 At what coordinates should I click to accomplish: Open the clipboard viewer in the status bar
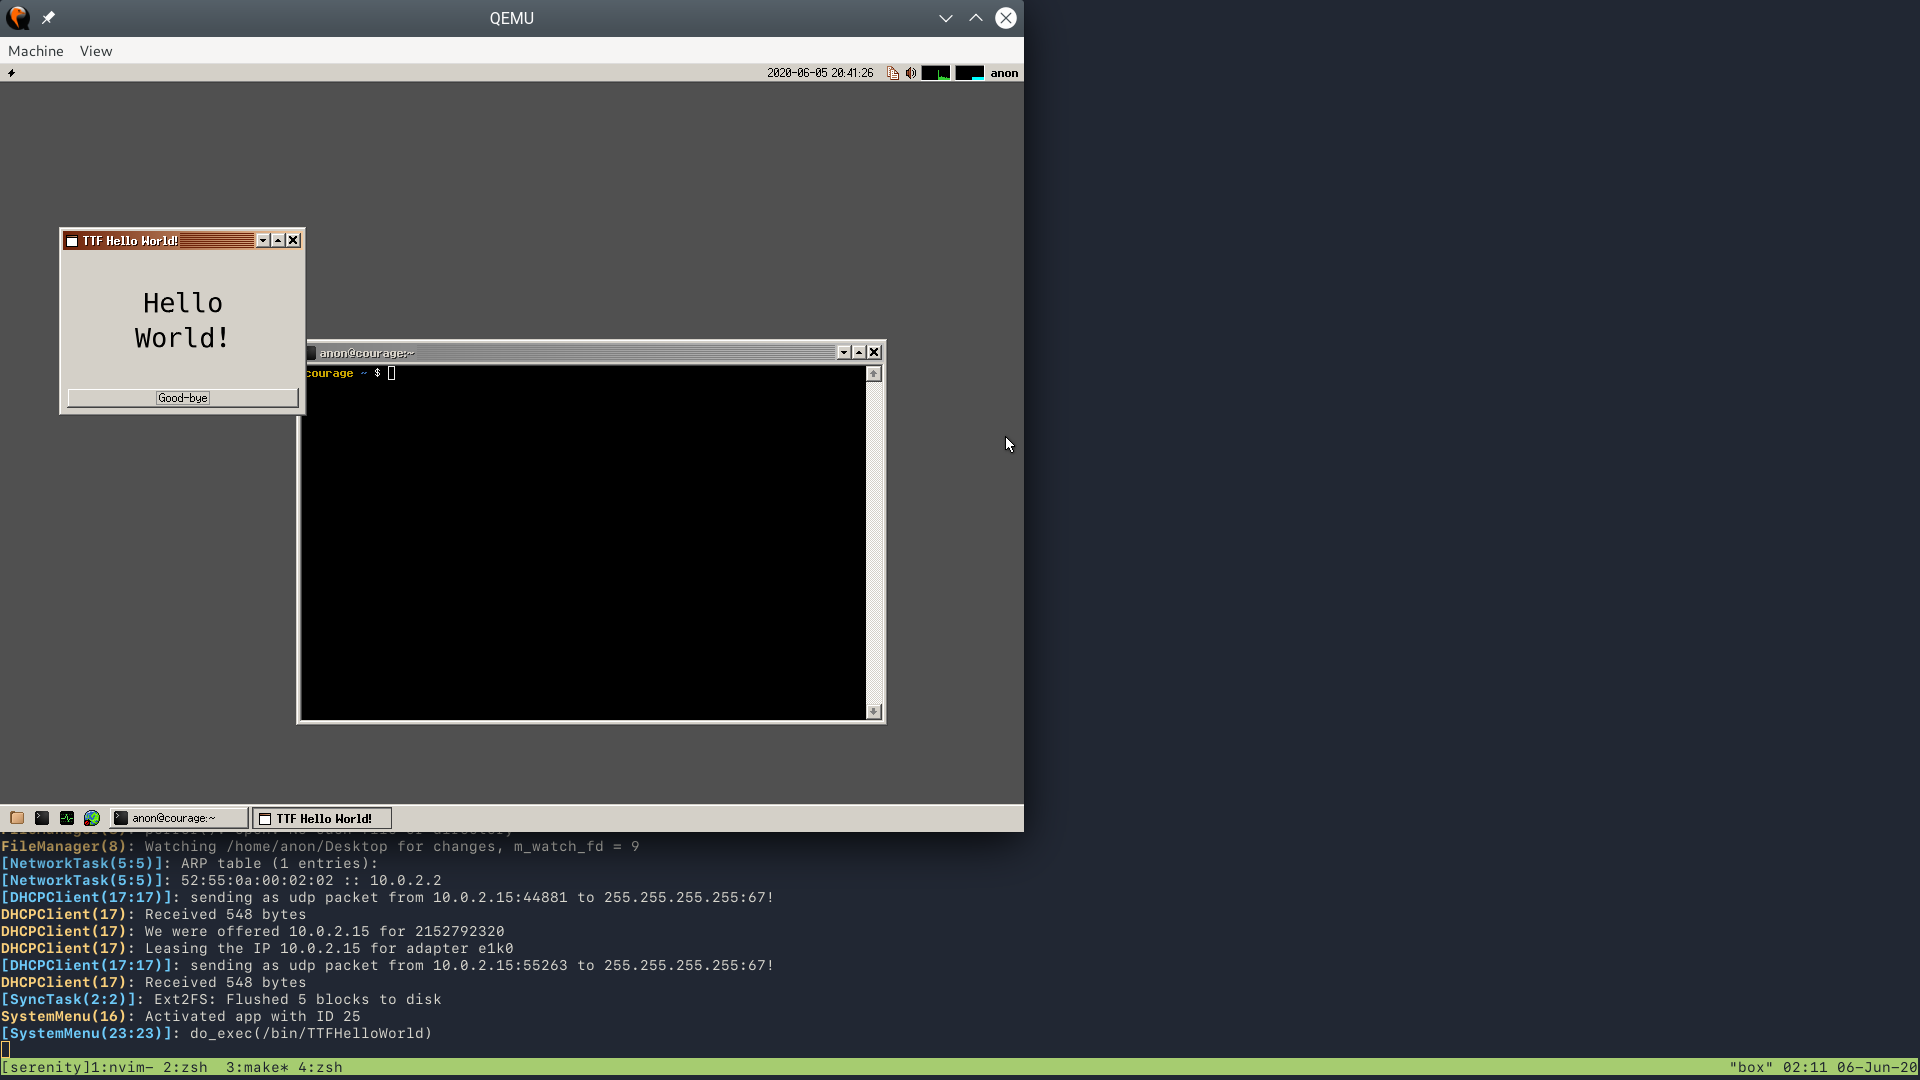tap(893, 72)
